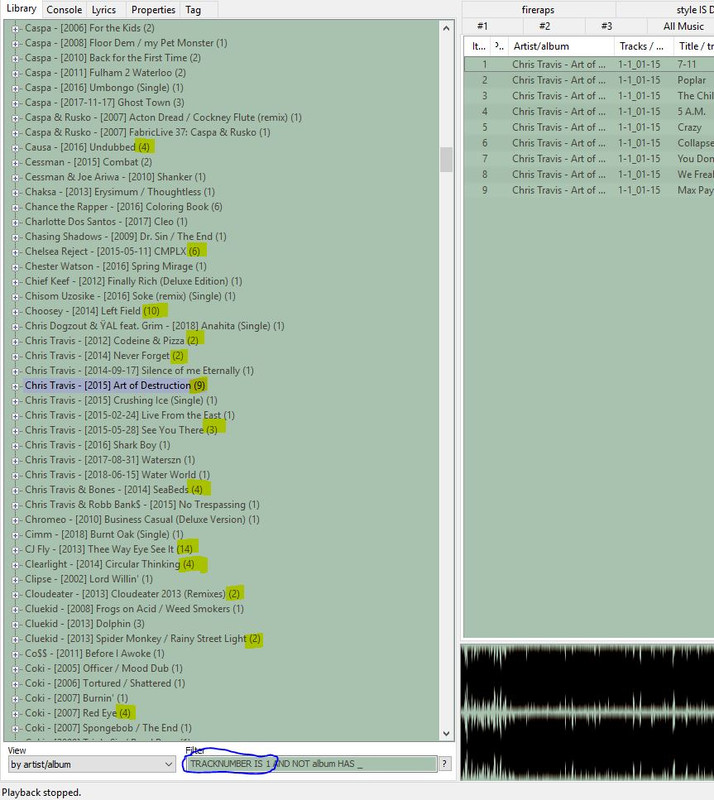714x800 pixels.
Task: Select Chris Travis - [2016] Shark Boy
Action: click(x=97, y=445)
